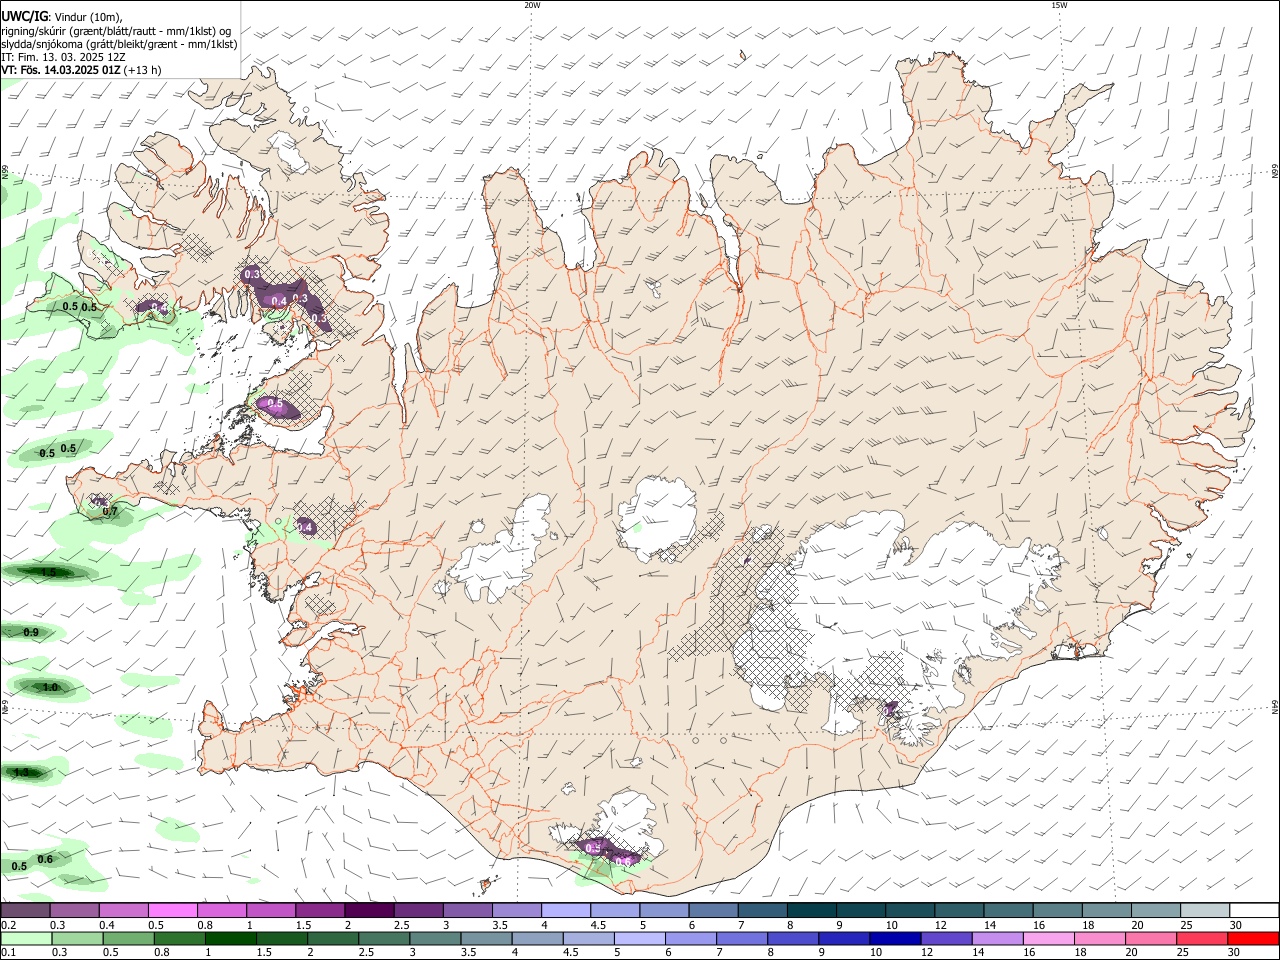This screenshot has height=960, width=1280.
Task: Pick the mauve 0.2 swatch starting the upper legend row
Action: pyautogui.click(x=24, y=910)
